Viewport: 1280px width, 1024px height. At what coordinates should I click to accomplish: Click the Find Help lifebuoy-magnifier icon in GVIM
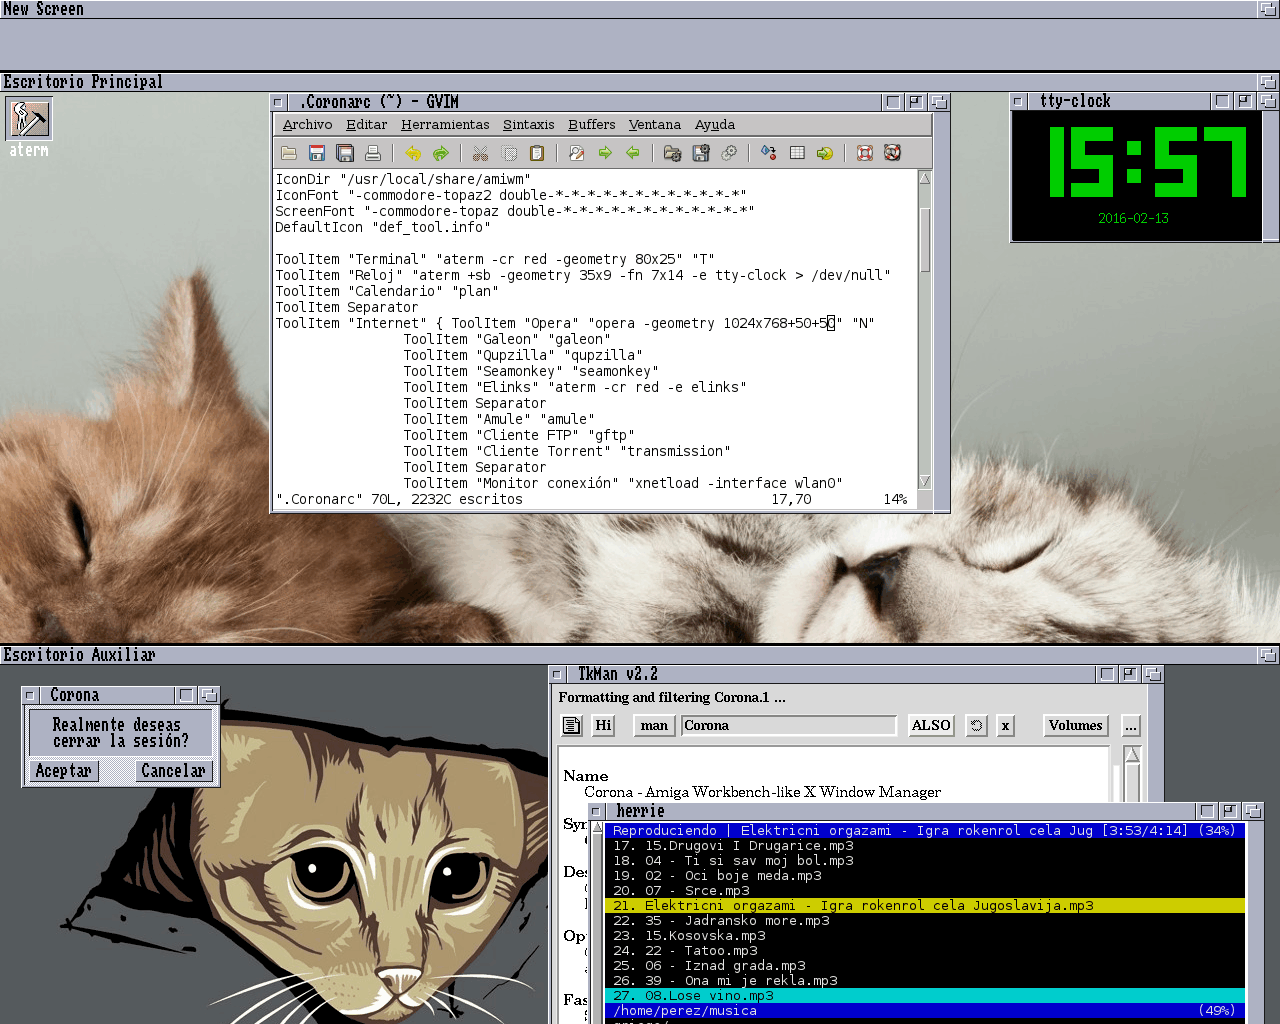893,153
